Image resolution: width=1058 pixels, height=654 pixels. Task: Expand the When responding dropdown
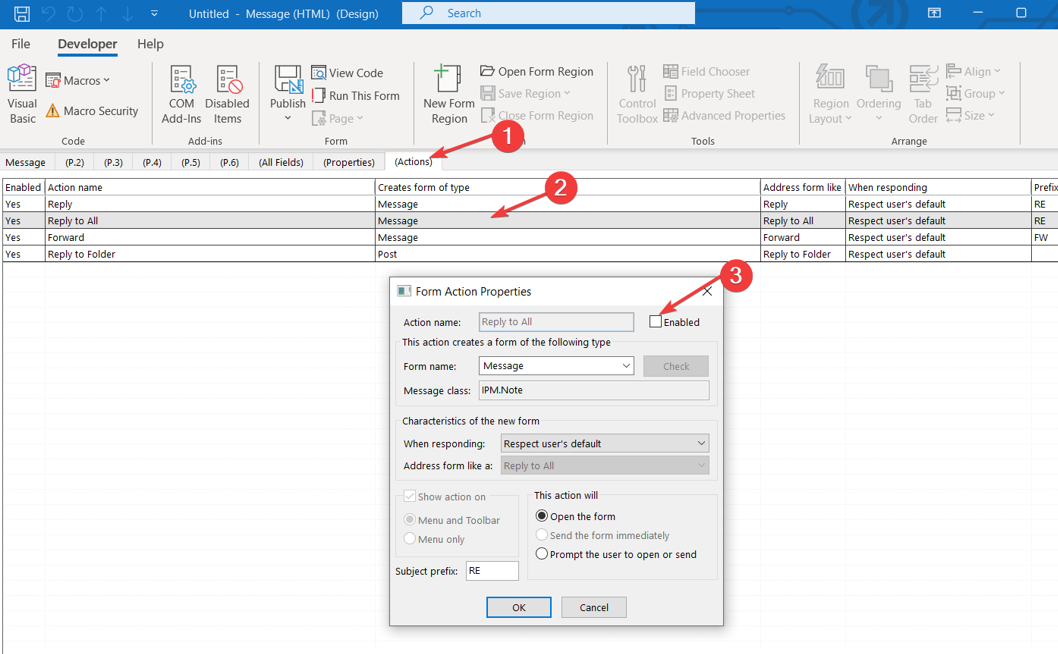(x=700, y=443)
